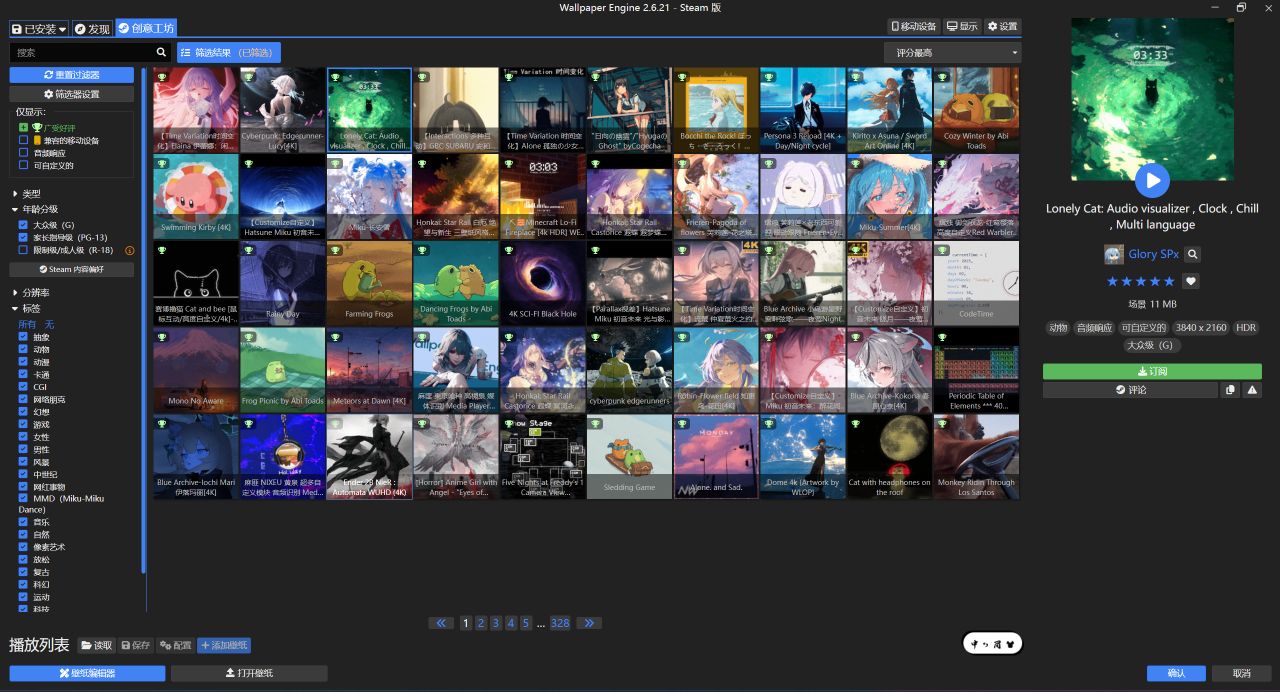1280x692 pixels.
Task: Toggle the 筛选结果 filter results button
Action: tap(229, 52)
